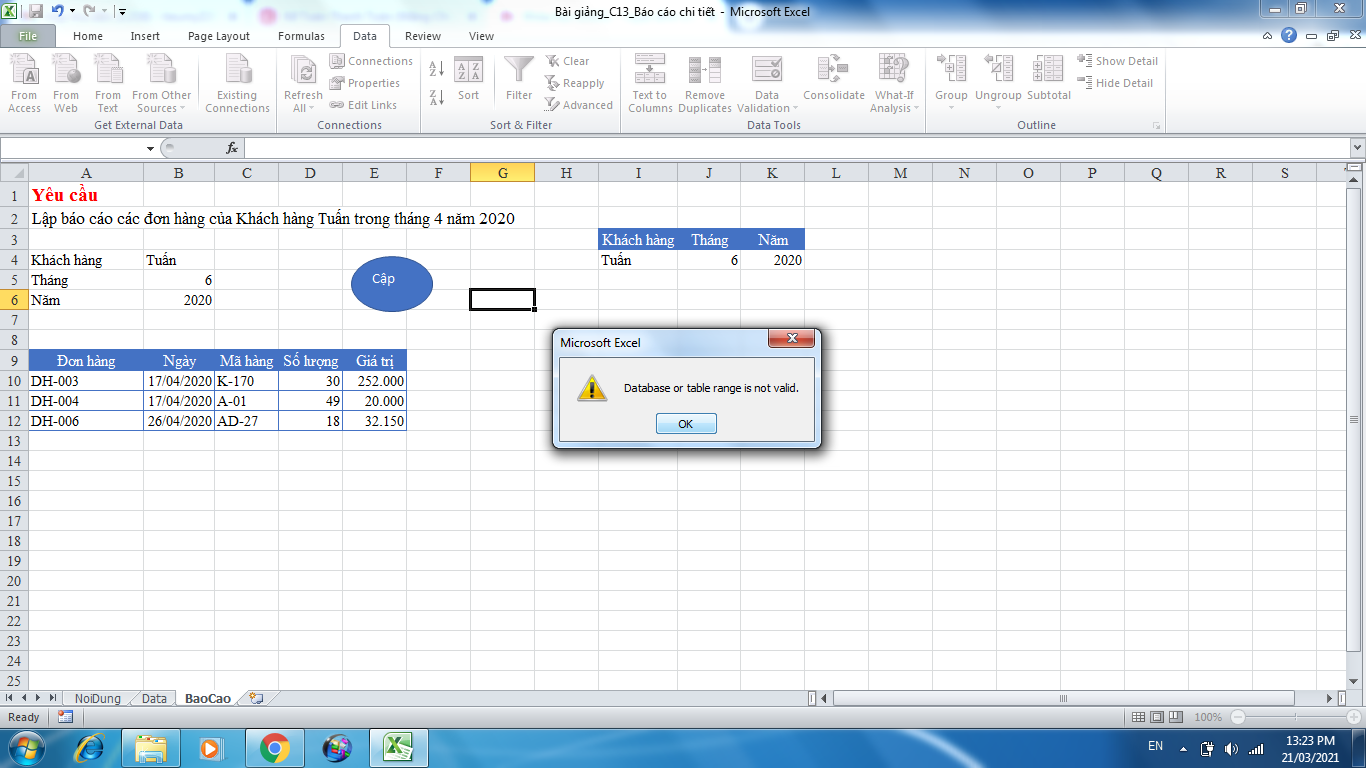The height and width of the screenshot is (768, 1366).
Task: Switch to Page Layout view in status bar
Action: [1157, 717]
